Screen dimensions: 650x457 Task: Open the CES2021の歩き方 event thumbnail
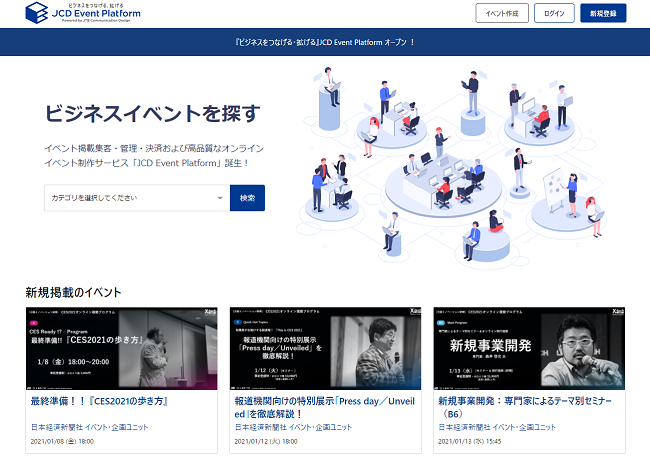[x=121, y=348]
